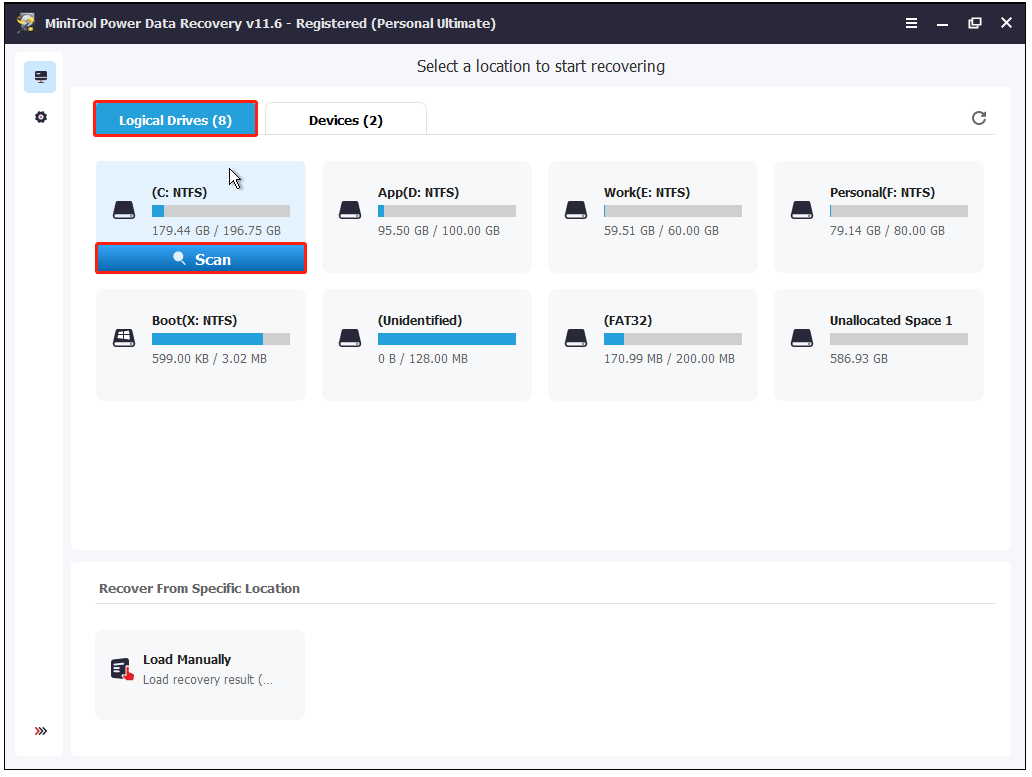The image size is (1032, 777).
Task: Select the (C: NTFS) drive icon
Action: click(x=124, y=211)
